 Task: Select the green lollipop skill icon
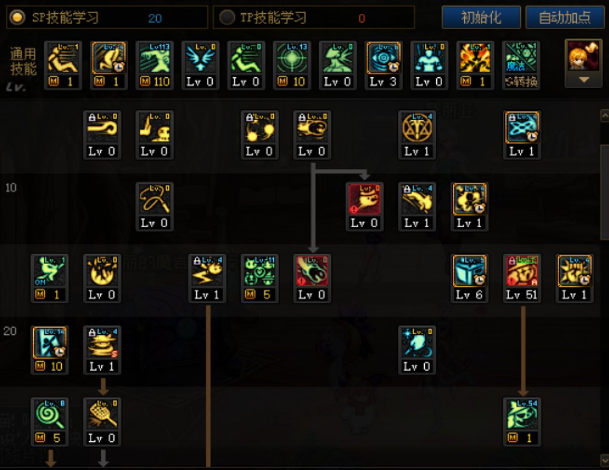[x=49, y=414]
